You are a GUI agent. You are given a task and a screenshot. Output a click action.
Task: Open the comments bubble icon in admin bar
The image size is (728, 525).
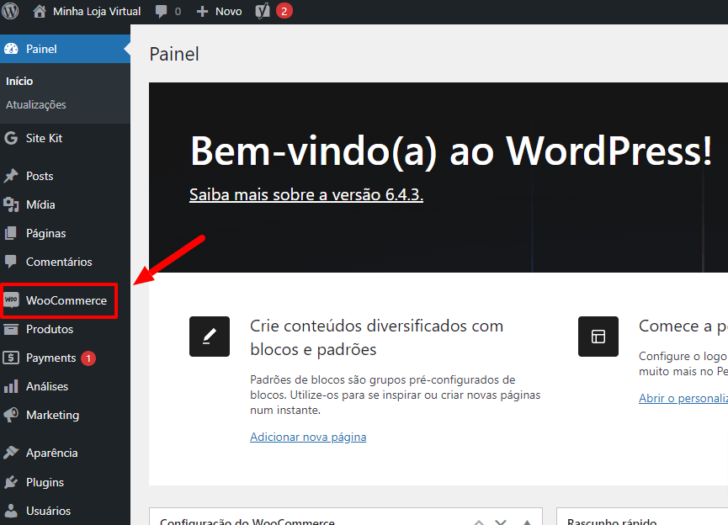(161, 11)
